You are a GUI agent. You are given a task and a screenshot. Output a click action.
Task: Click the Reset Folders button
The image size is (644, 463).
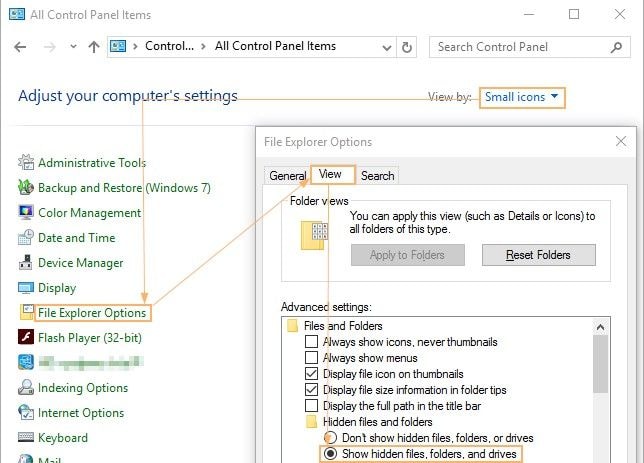[538, 255]
